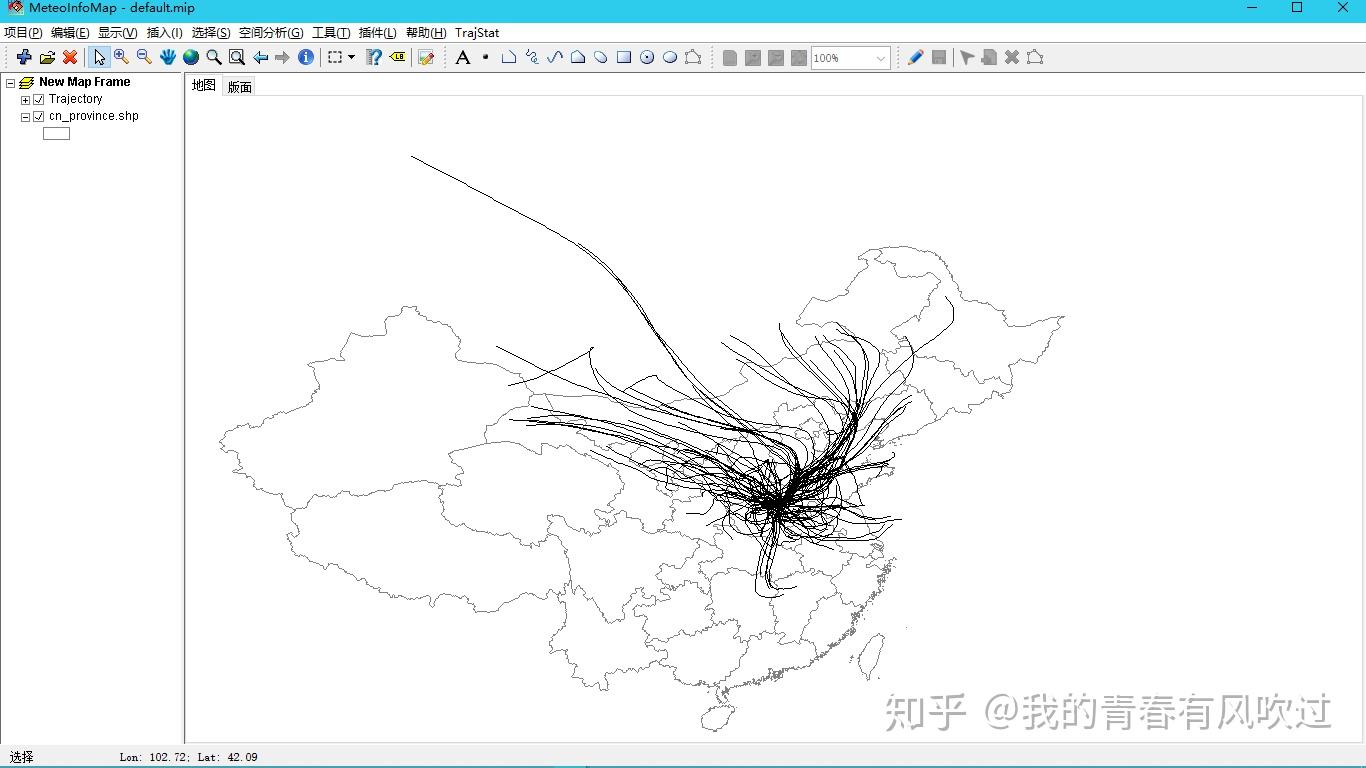Open the 100% zoom level combo box
The image size is (1366, 768).
[x=850, y=58]
